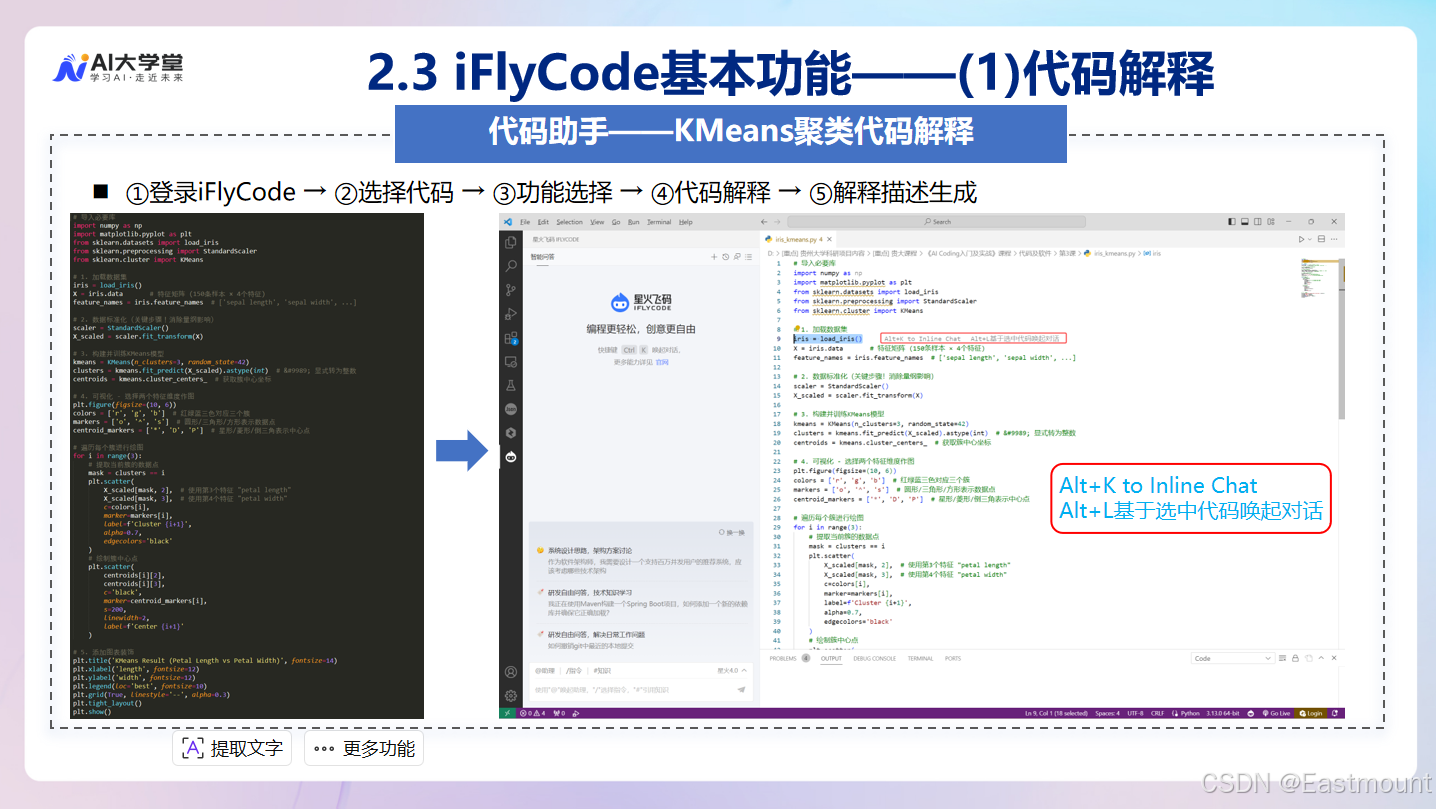Open the Code output channel dropdown

1233,658
